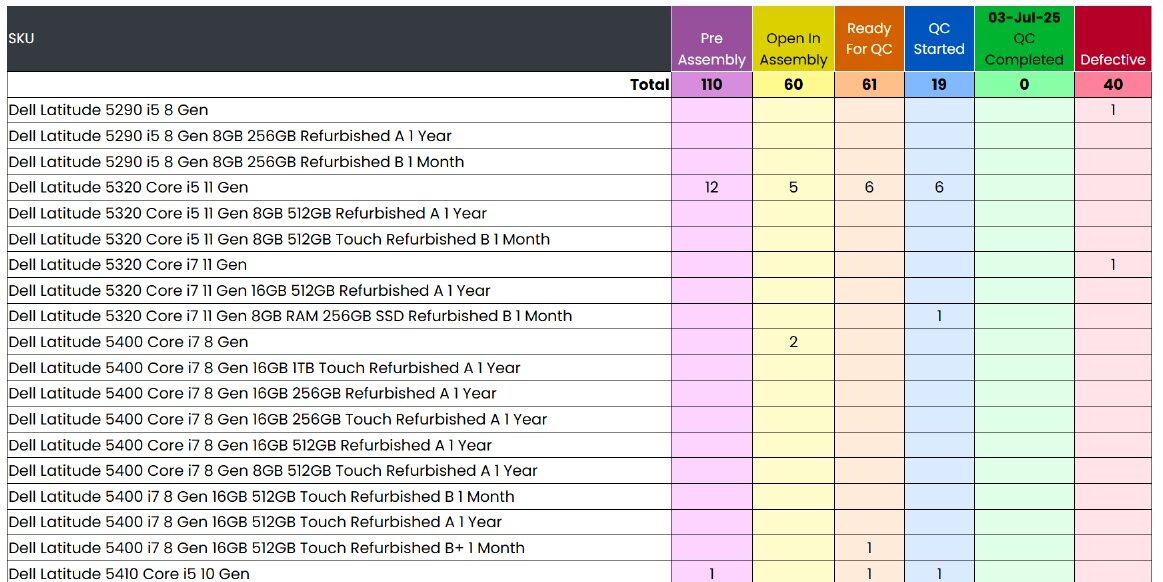
Task: Select the QC Completed total 0
Action: 1024,85
